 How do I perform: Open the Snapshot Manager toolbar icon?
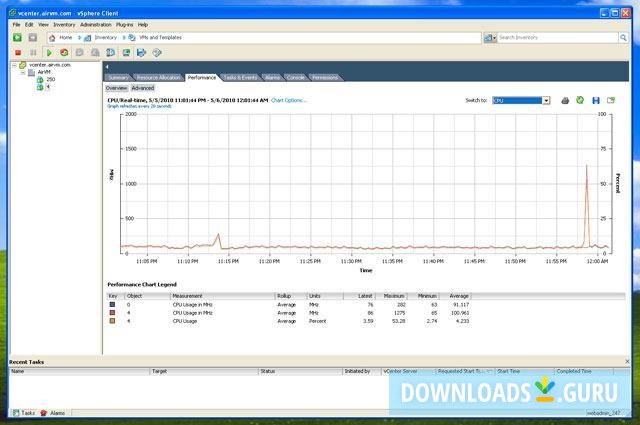tap(111, 53)
